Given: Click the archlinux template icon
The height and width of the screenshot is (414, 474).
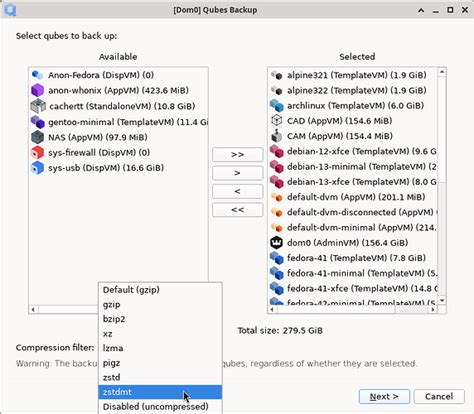Looking at the screenshot, I should (x=277, y=106).
